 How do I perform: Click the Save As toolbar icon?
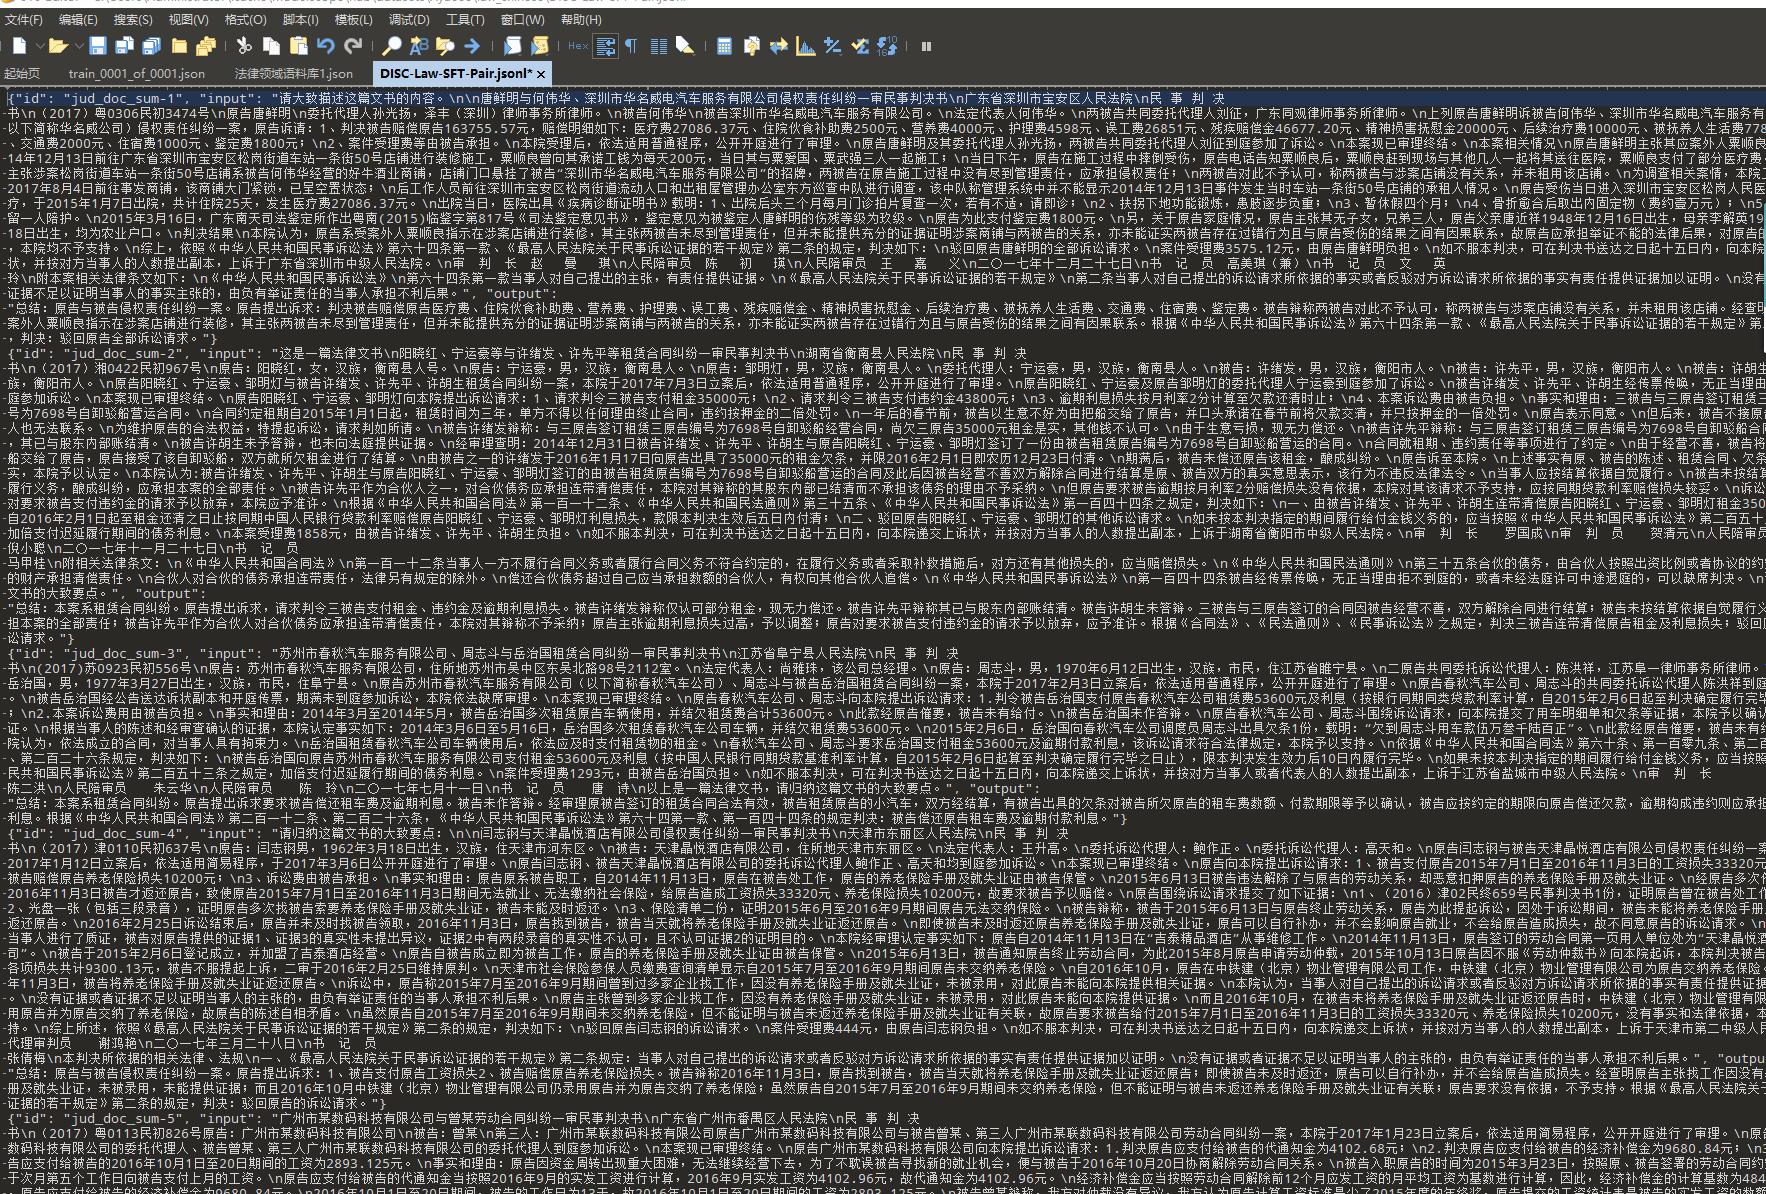(124, 45)
